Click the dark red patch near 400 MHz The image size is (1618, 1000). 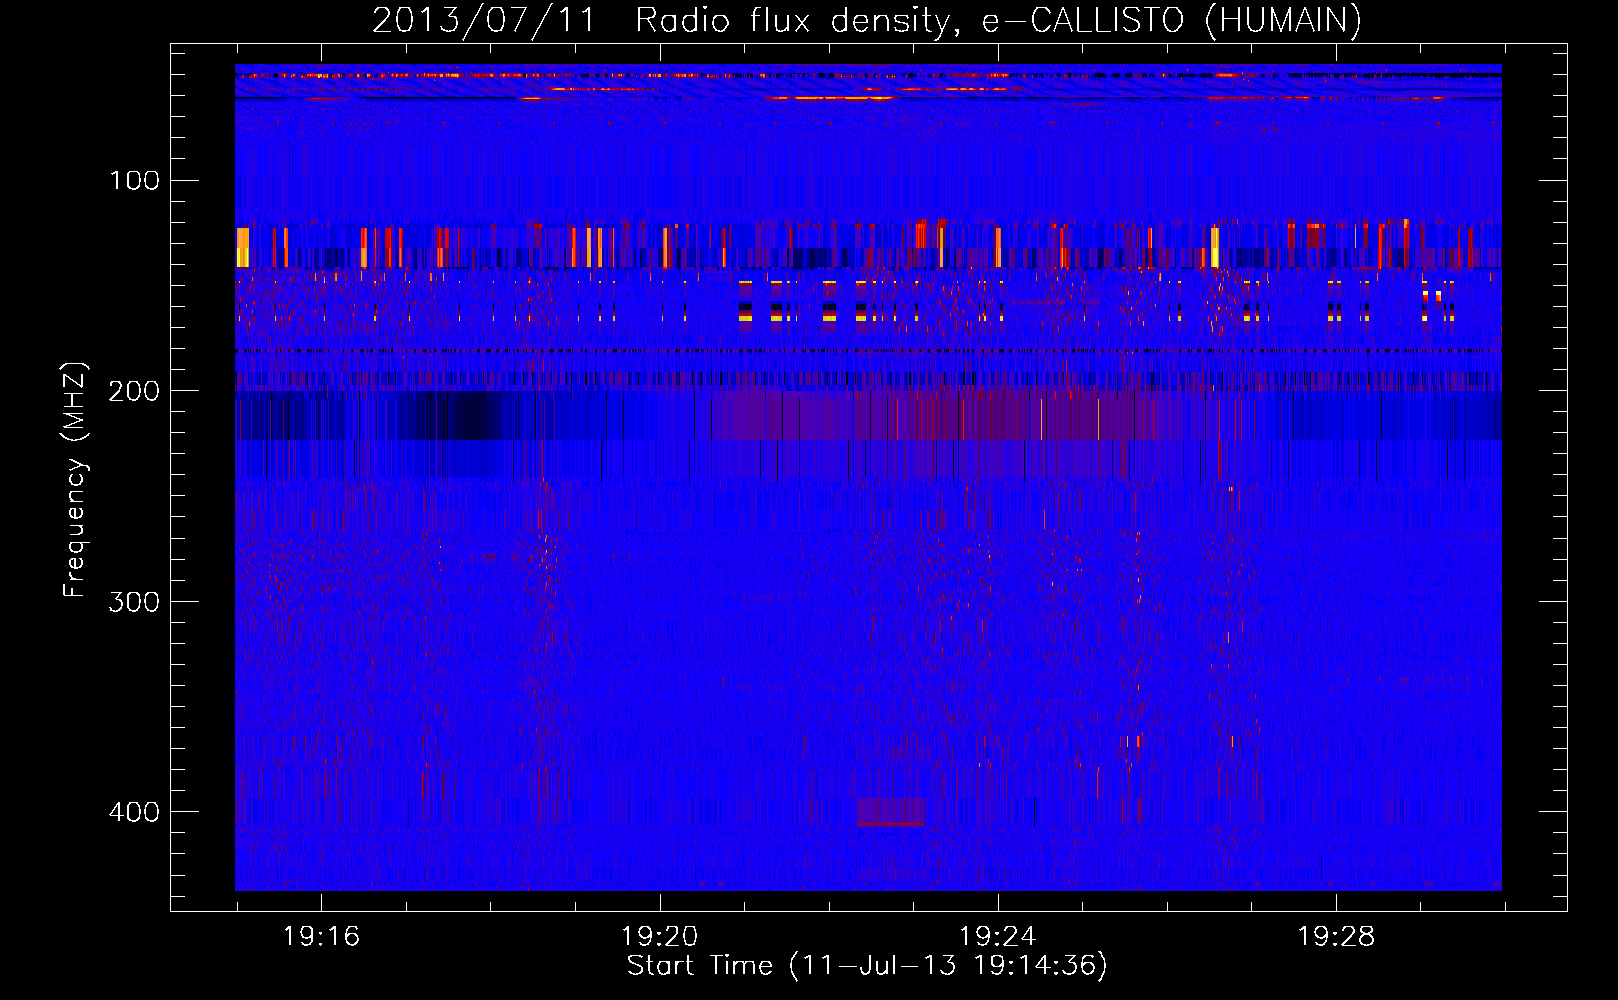[890, 811]
